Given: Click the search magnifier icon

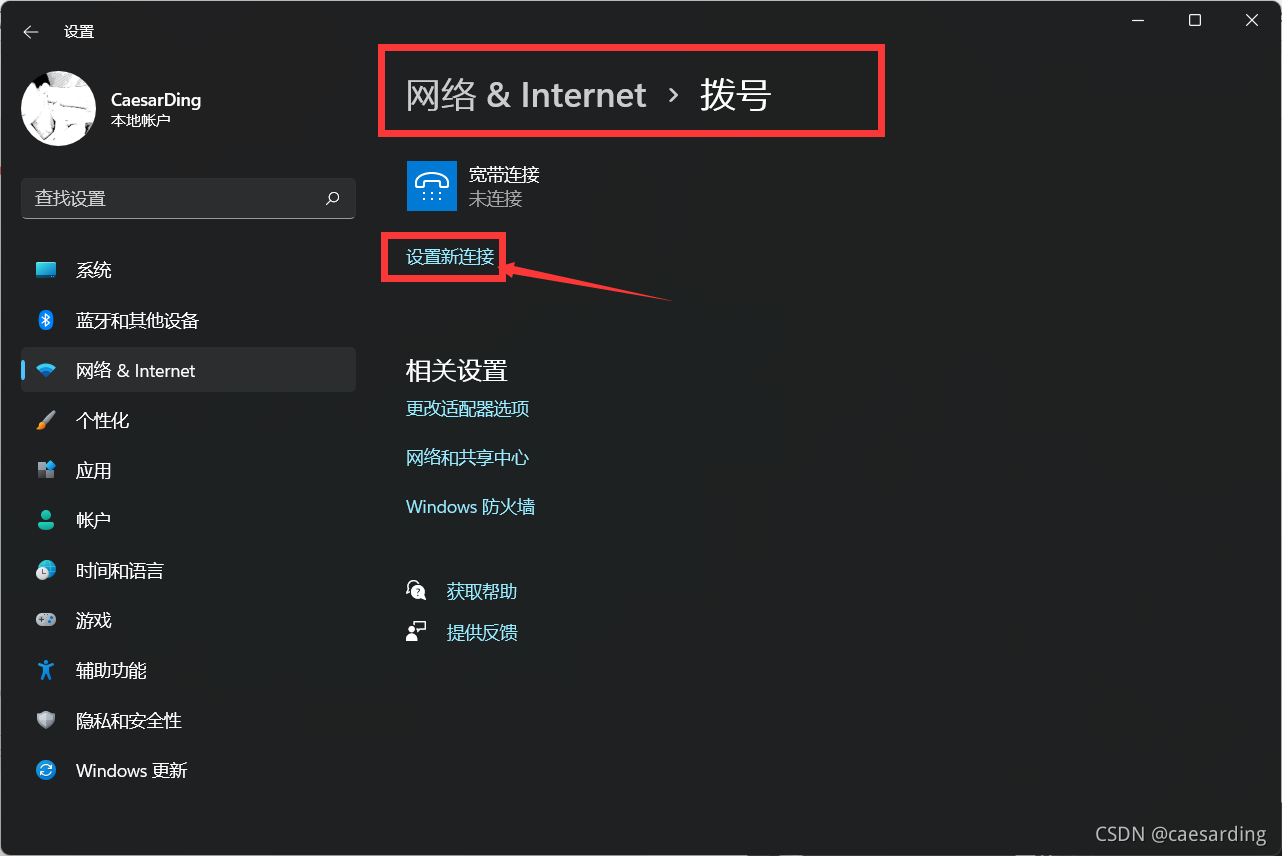Looking at the screenshot, I should (333, 198).
